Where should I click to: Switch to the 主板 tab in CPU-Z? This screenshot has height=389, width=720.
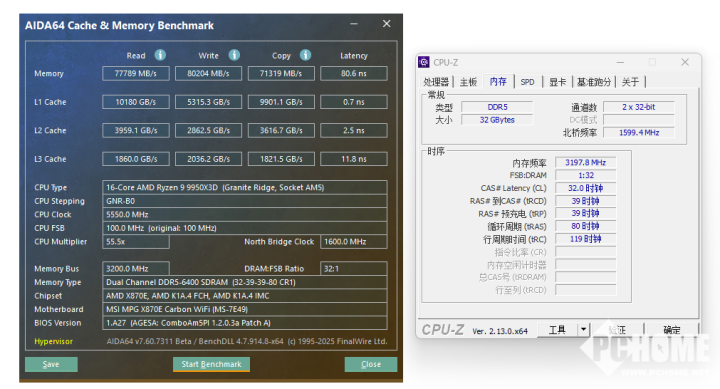[468, 82]
